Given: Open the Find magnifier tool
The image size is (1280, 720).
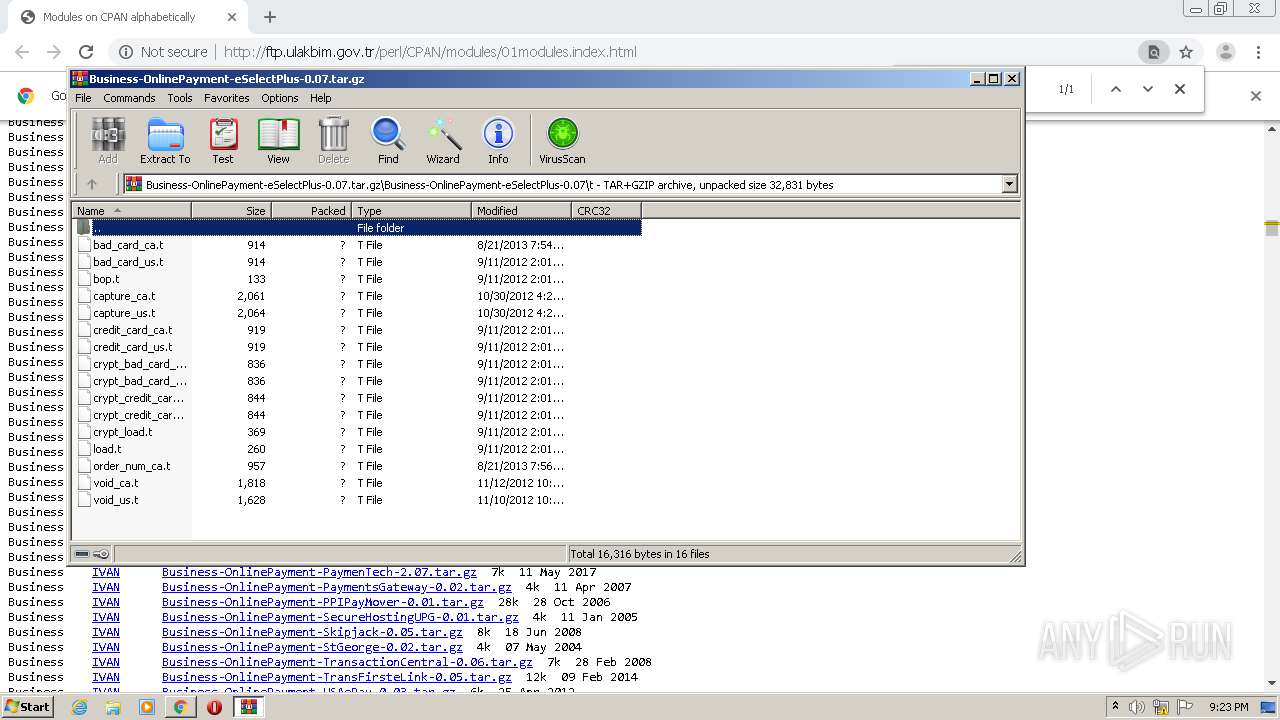Looking at the screenshot, I should click(x=388, y=140).
